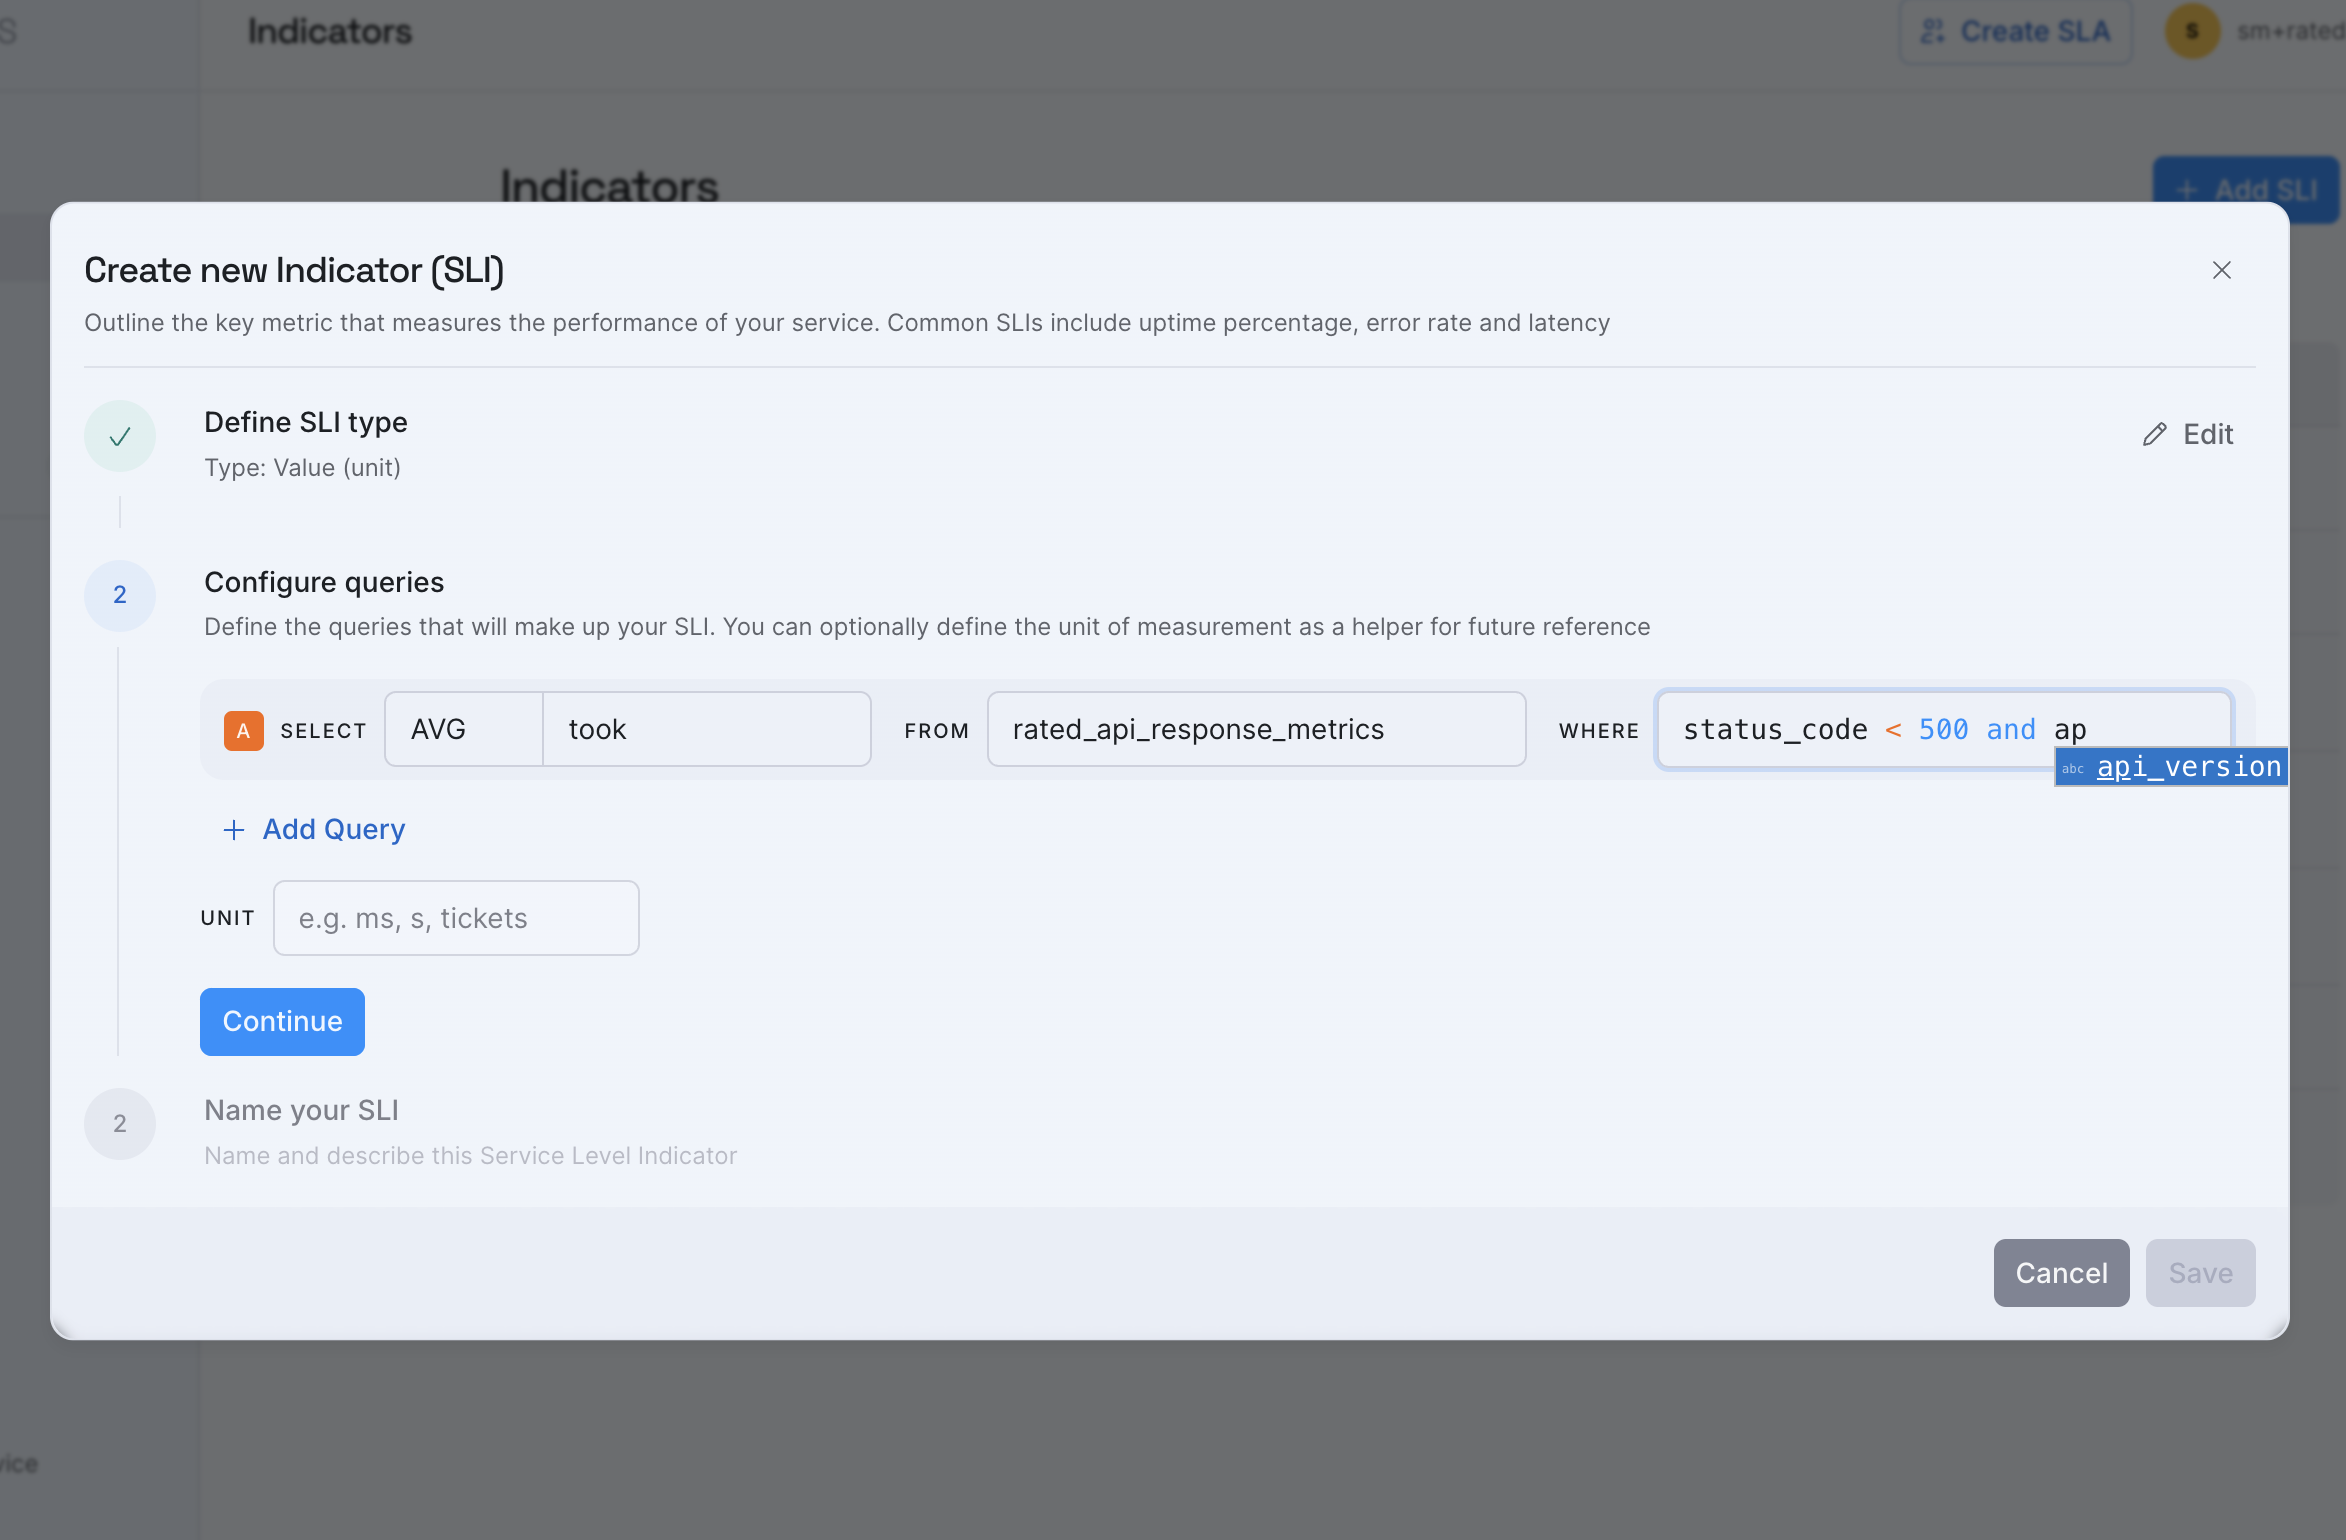
Task: Click the plus icon beside Add Query
Action: coord(233,830)
